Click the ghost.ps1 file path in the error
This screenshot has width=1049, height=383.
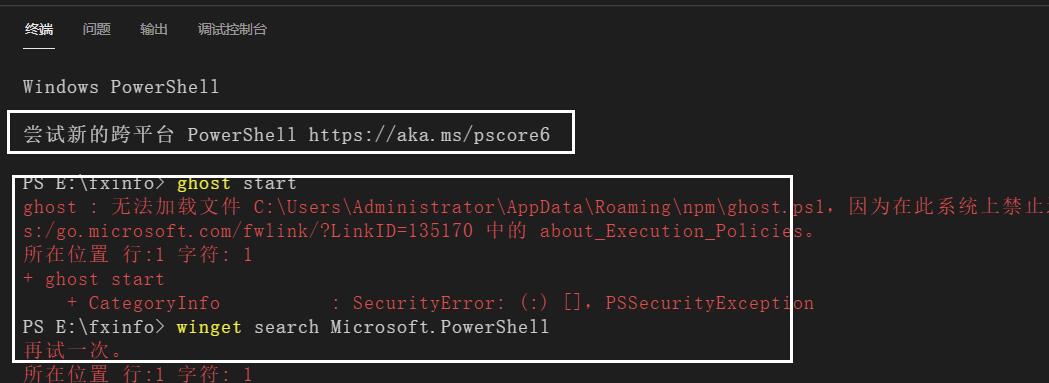(539, 208)
